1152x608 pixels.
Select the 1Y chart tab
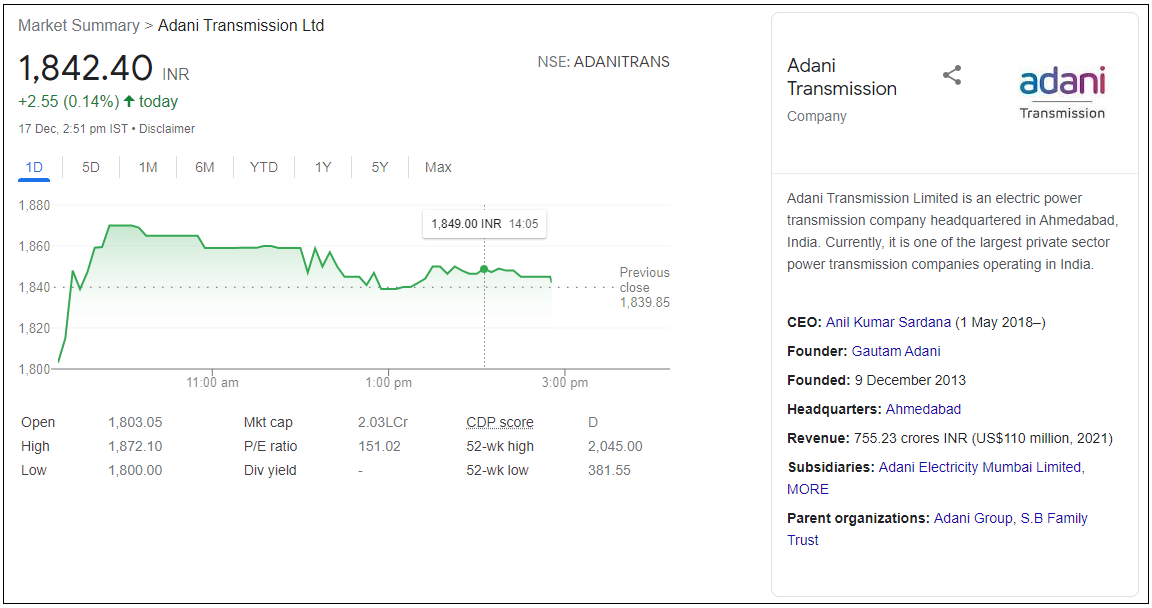(x=323, y=167)
